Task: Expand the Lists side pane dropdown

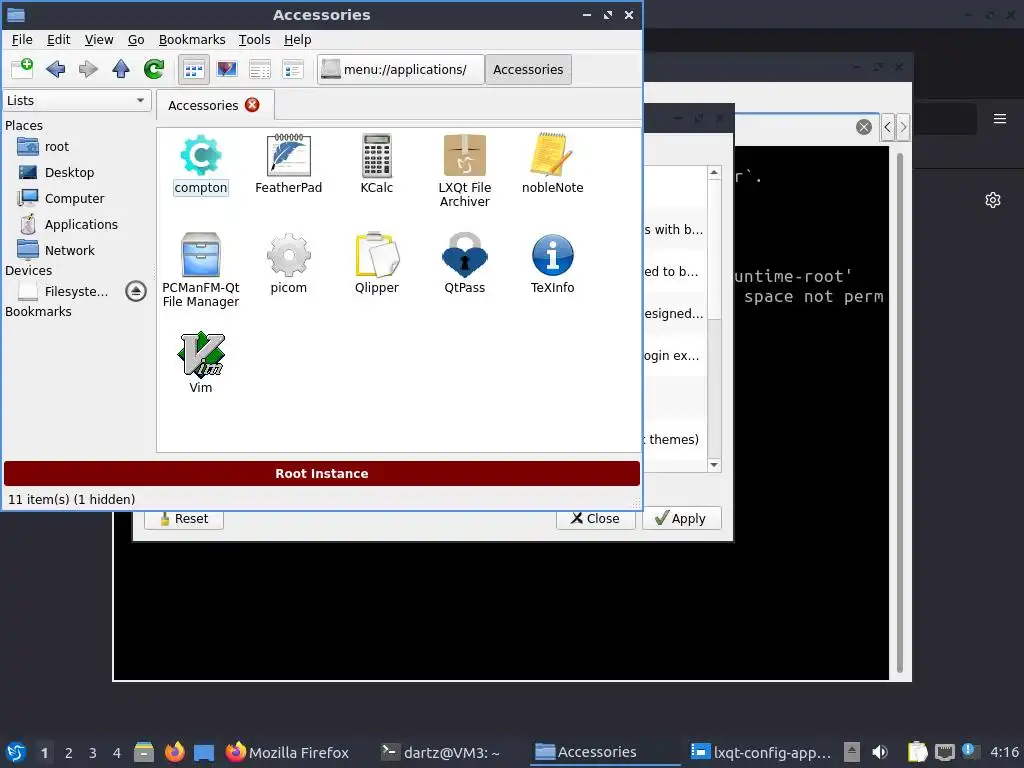Action: click(x=76, y=101)
